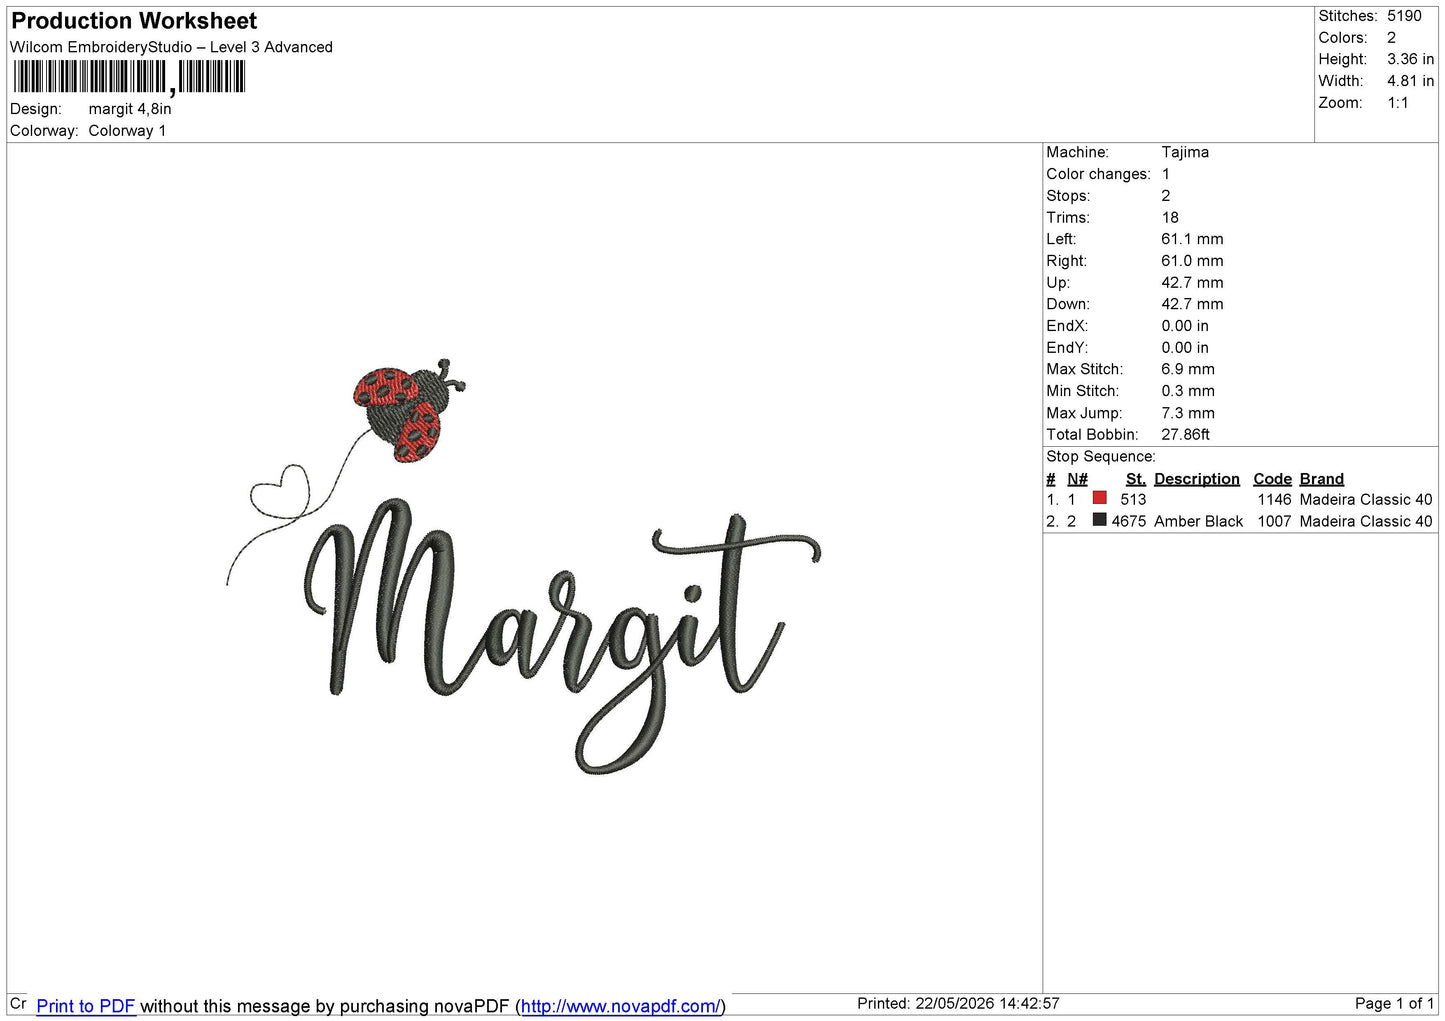Viewport: 1445px width, 1021px height.
Task: Click the Min Stitch value 0.3 mm
Action: pyautogui.click(x=1188, y=391)
